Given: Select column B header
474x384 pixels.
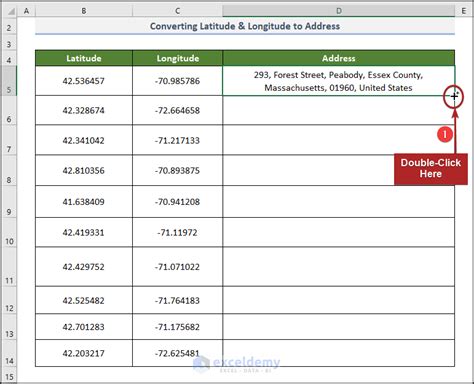Looking at the screenshot, I should 84,11.
